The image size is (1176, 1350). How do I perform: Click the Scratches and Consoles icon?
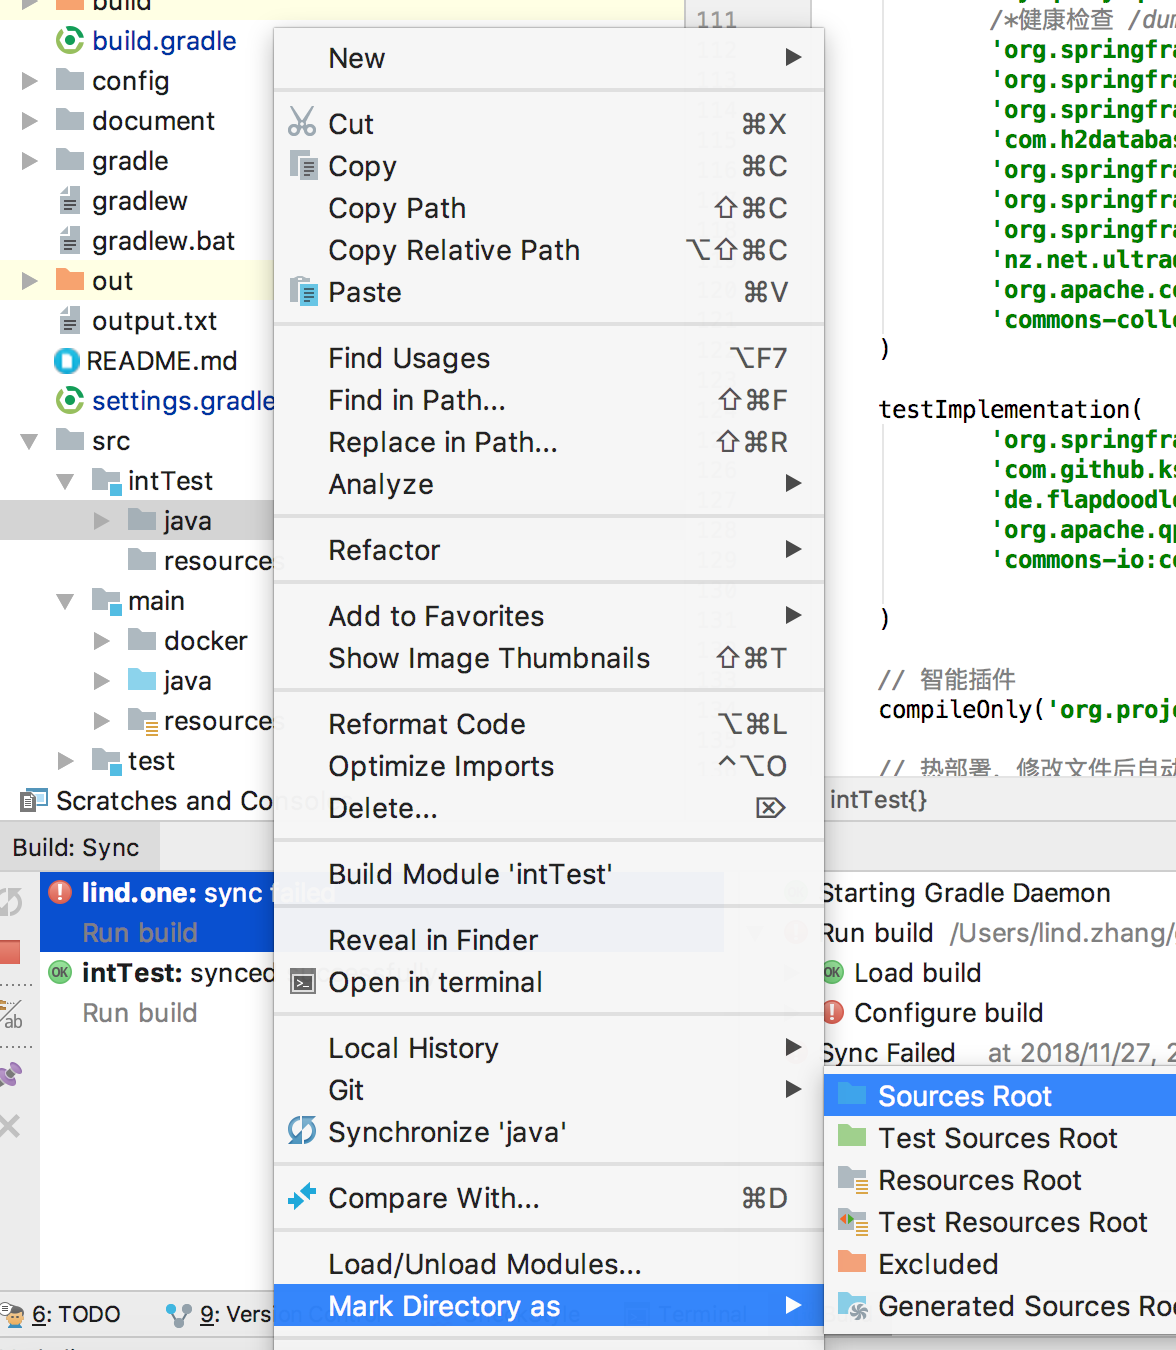point(34,800)
